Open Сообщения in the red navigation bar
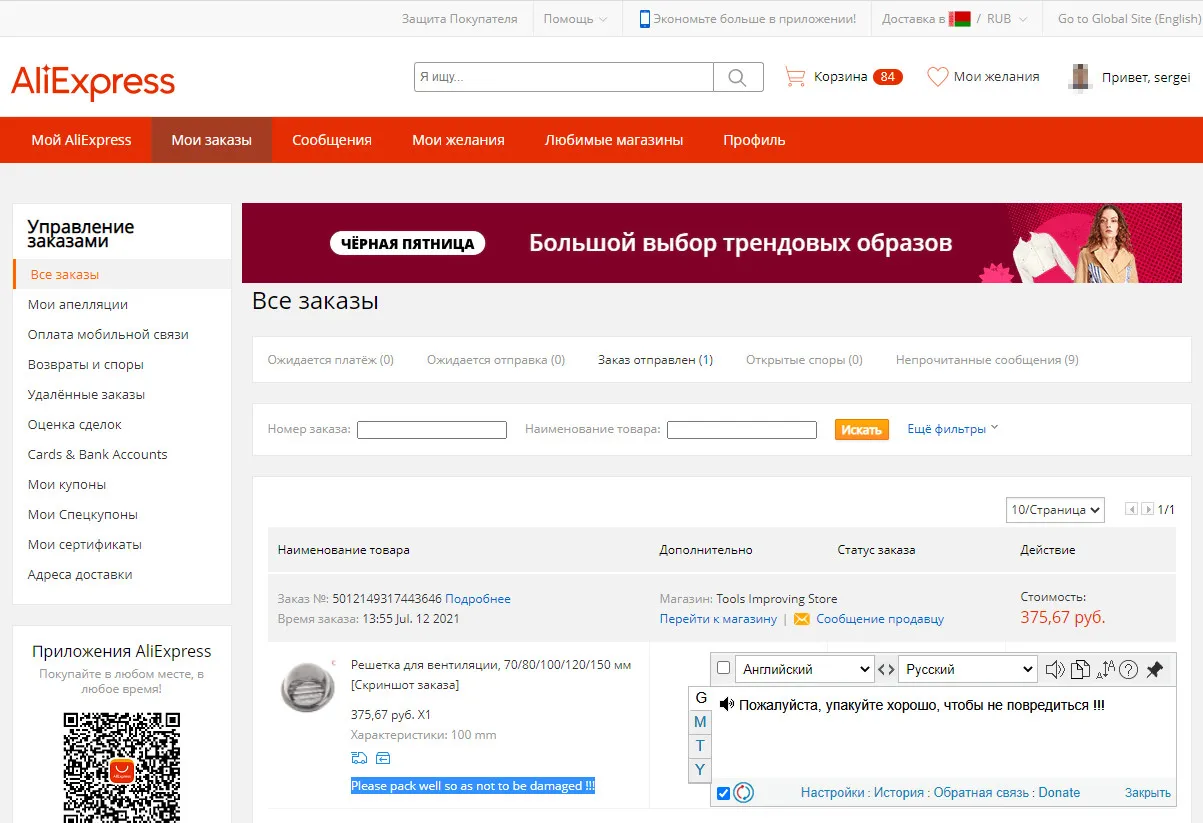 click(332, 140)
